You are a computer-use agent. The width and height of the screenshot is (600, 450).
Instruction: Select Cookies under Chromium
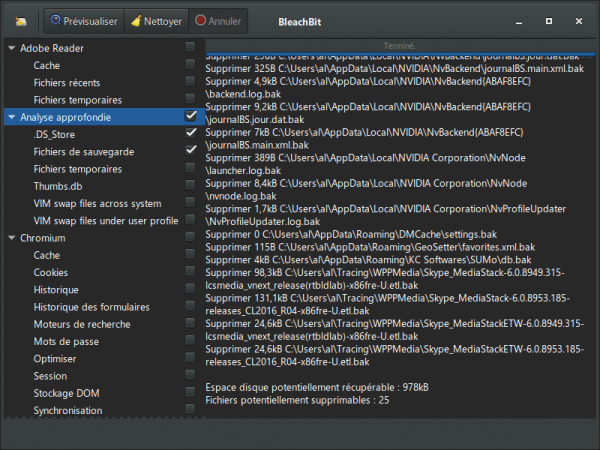104,272
